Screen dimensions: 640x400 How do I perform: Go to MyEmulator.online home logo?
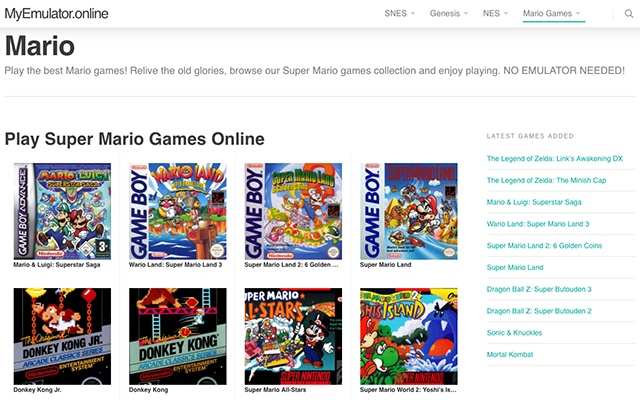(56, 14)
